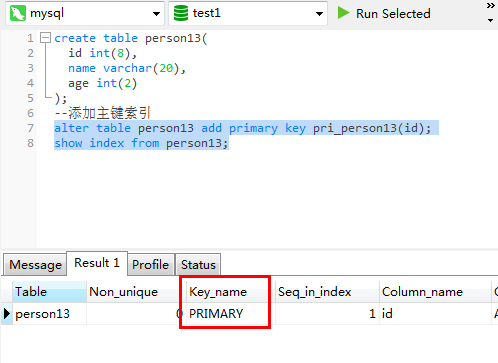Screen dimensions: 498x363
Task: Click the Column_name column header
Action: [435, 292]
